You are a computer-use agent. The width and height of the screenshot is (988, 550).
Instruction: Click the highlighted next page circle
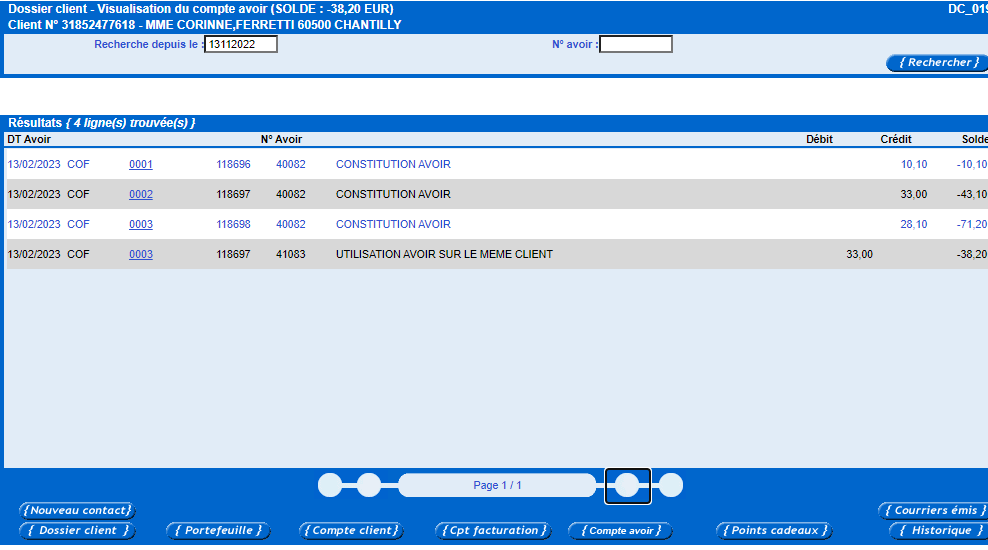coord(627,485)
